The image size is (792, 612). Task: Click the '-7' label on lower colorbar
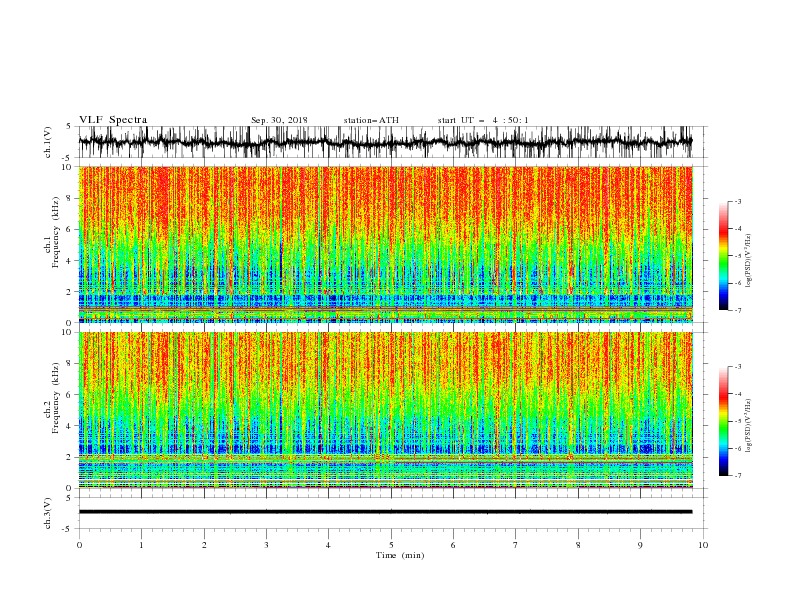point(738,475)
